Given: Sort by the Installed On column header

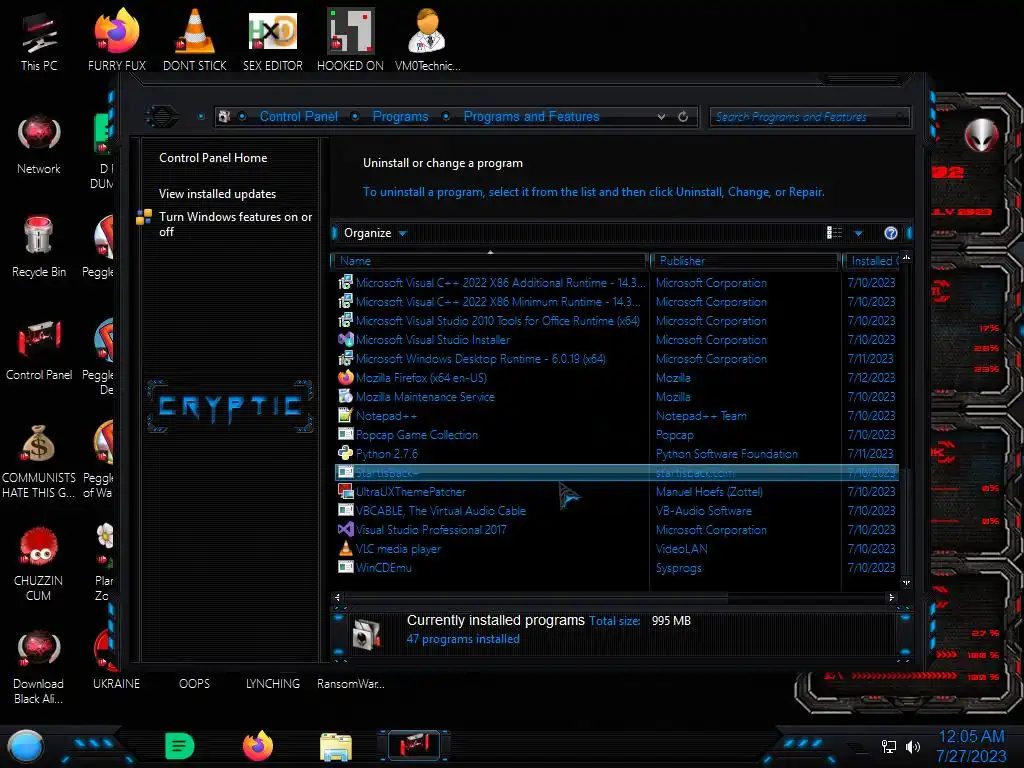Looking at the screenshot, I should pos(871,261).
